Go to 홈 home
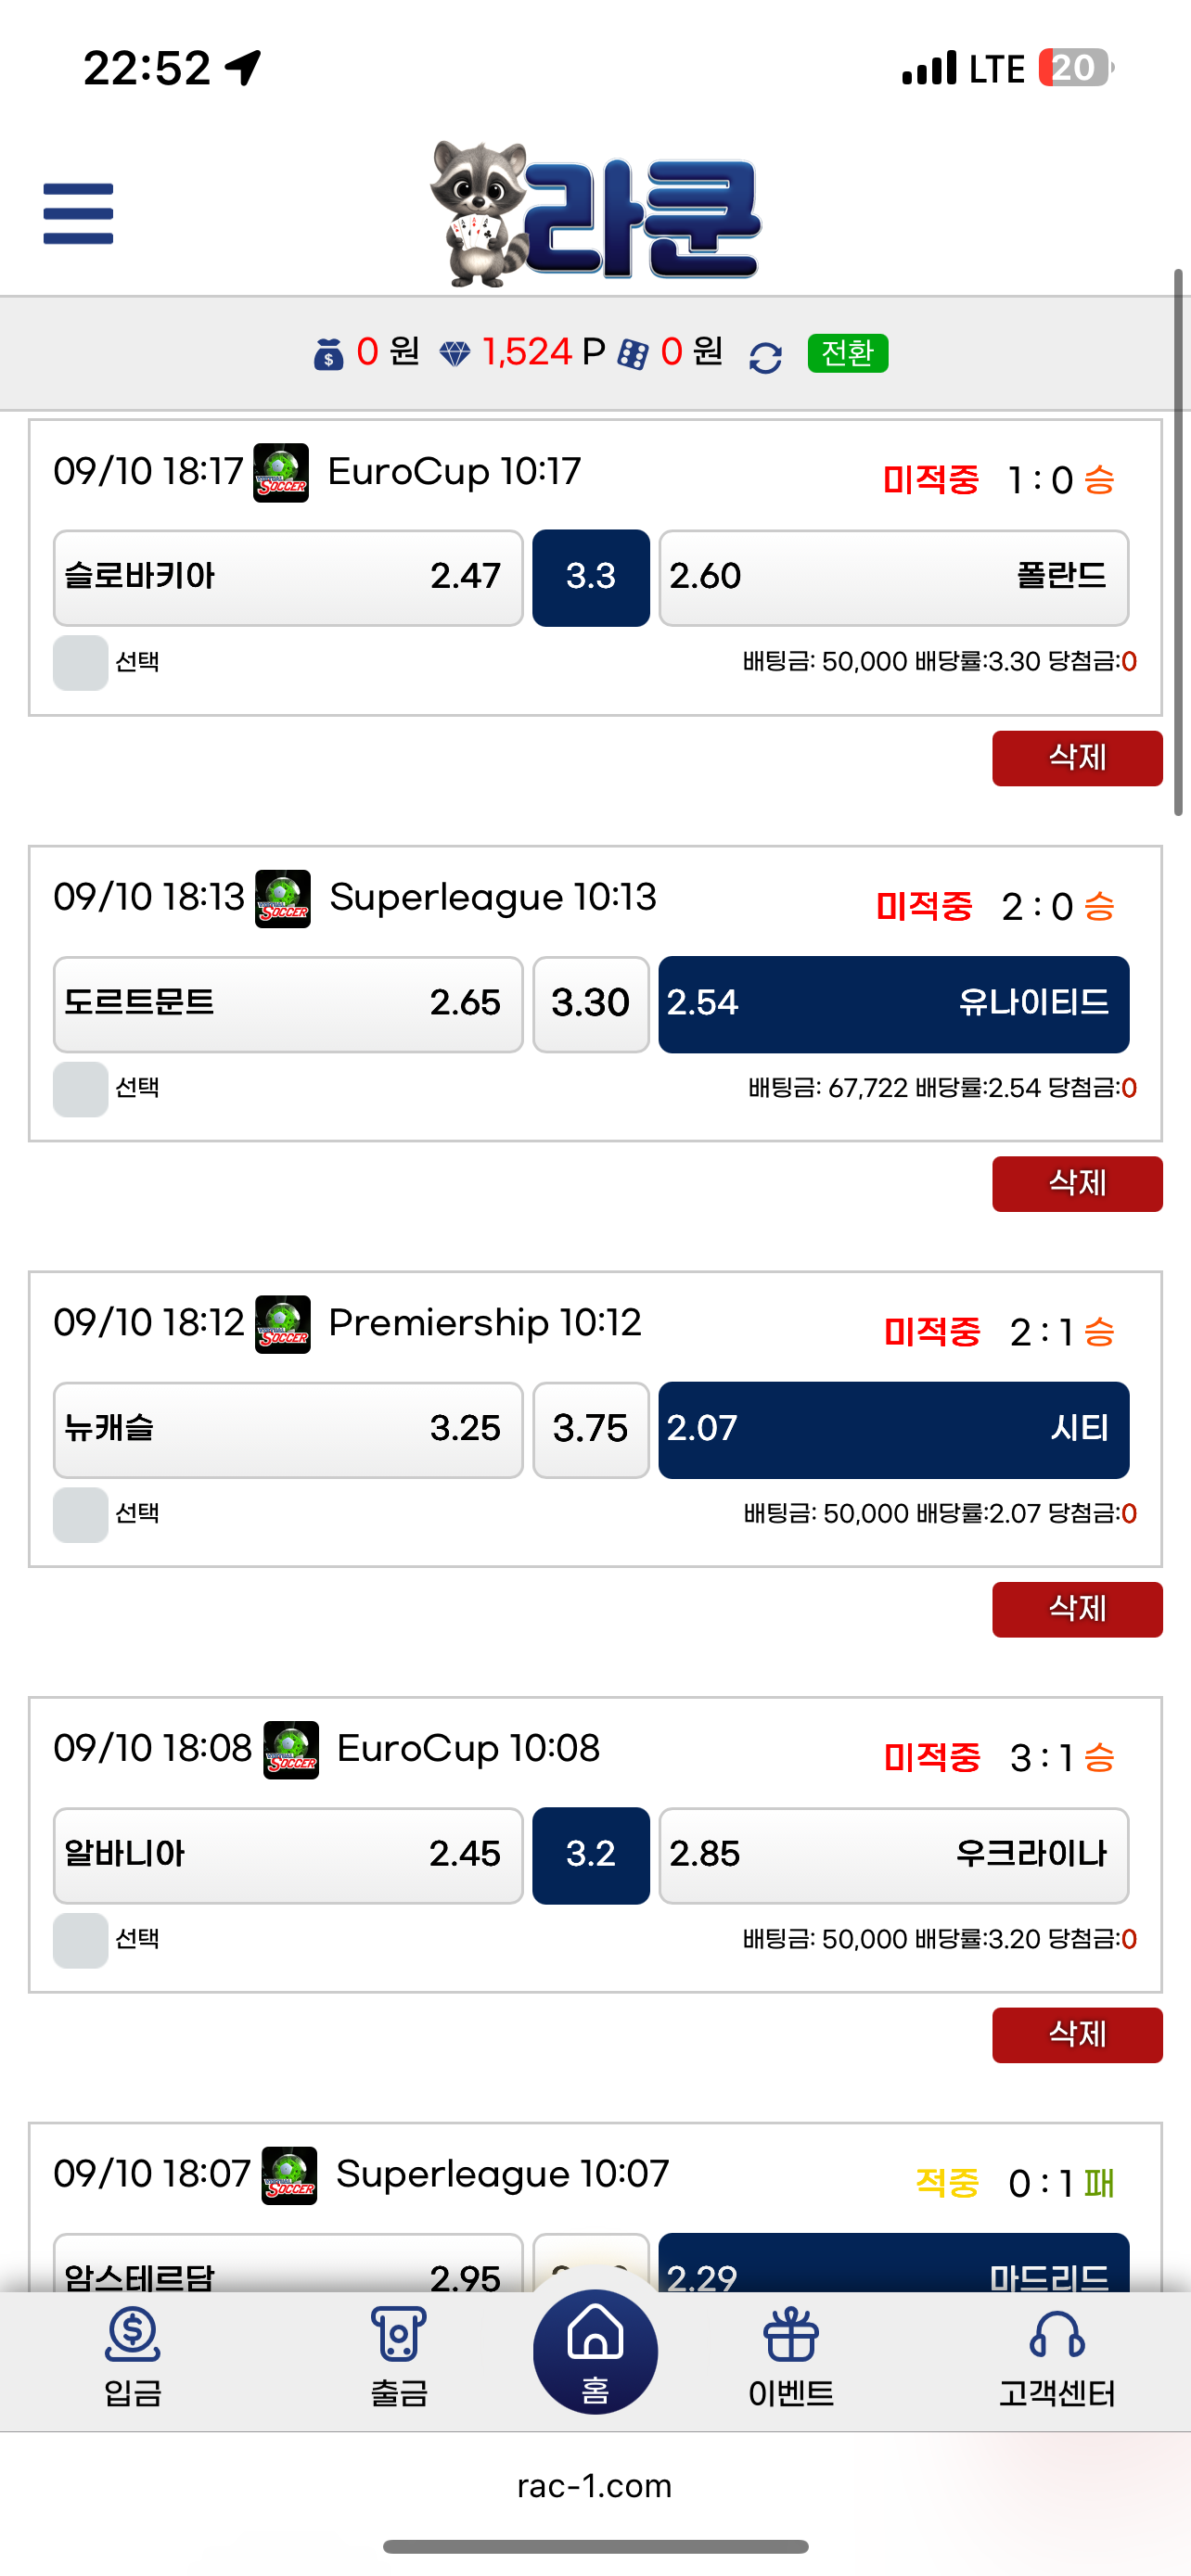1191x2576 pixels. coord(595,2351)
